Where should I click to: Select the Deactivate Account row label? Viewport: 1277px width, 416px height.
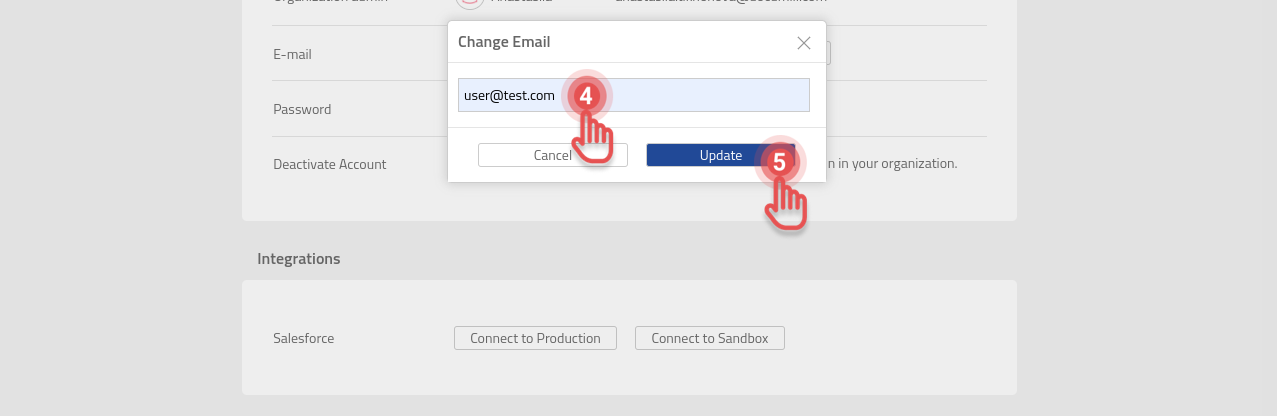click(330, 164)
